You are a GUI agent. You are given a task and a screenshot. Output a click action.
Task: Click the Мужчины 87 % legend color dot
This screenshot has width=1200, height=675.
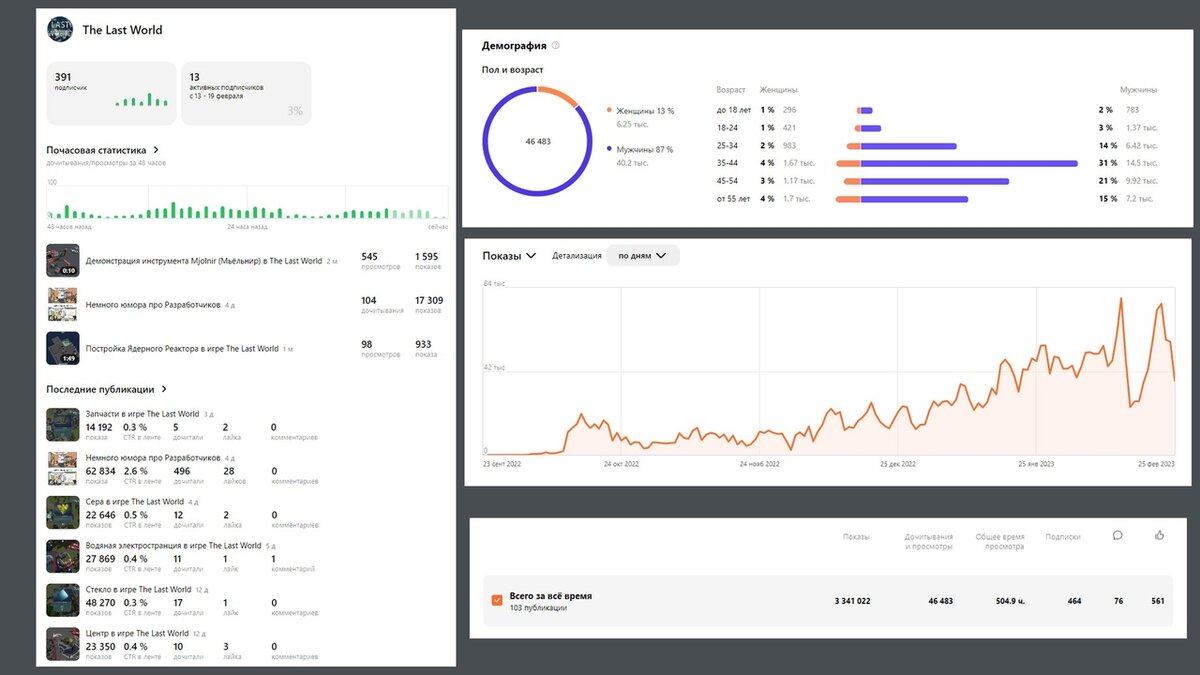[x=610, y=149]
